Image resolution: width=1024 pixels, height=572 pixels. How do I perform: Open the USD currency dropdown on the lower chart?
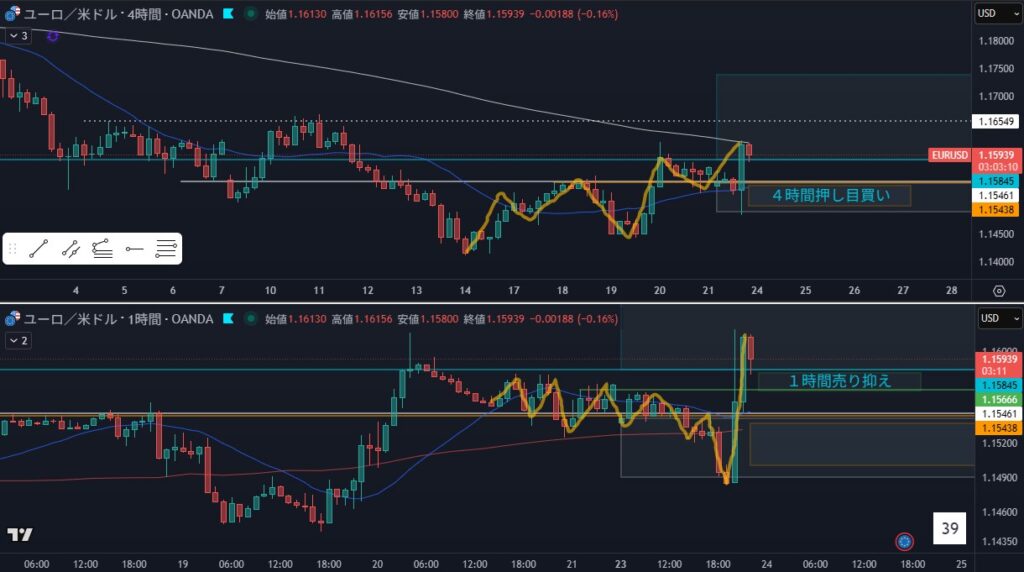click(998, 318)
